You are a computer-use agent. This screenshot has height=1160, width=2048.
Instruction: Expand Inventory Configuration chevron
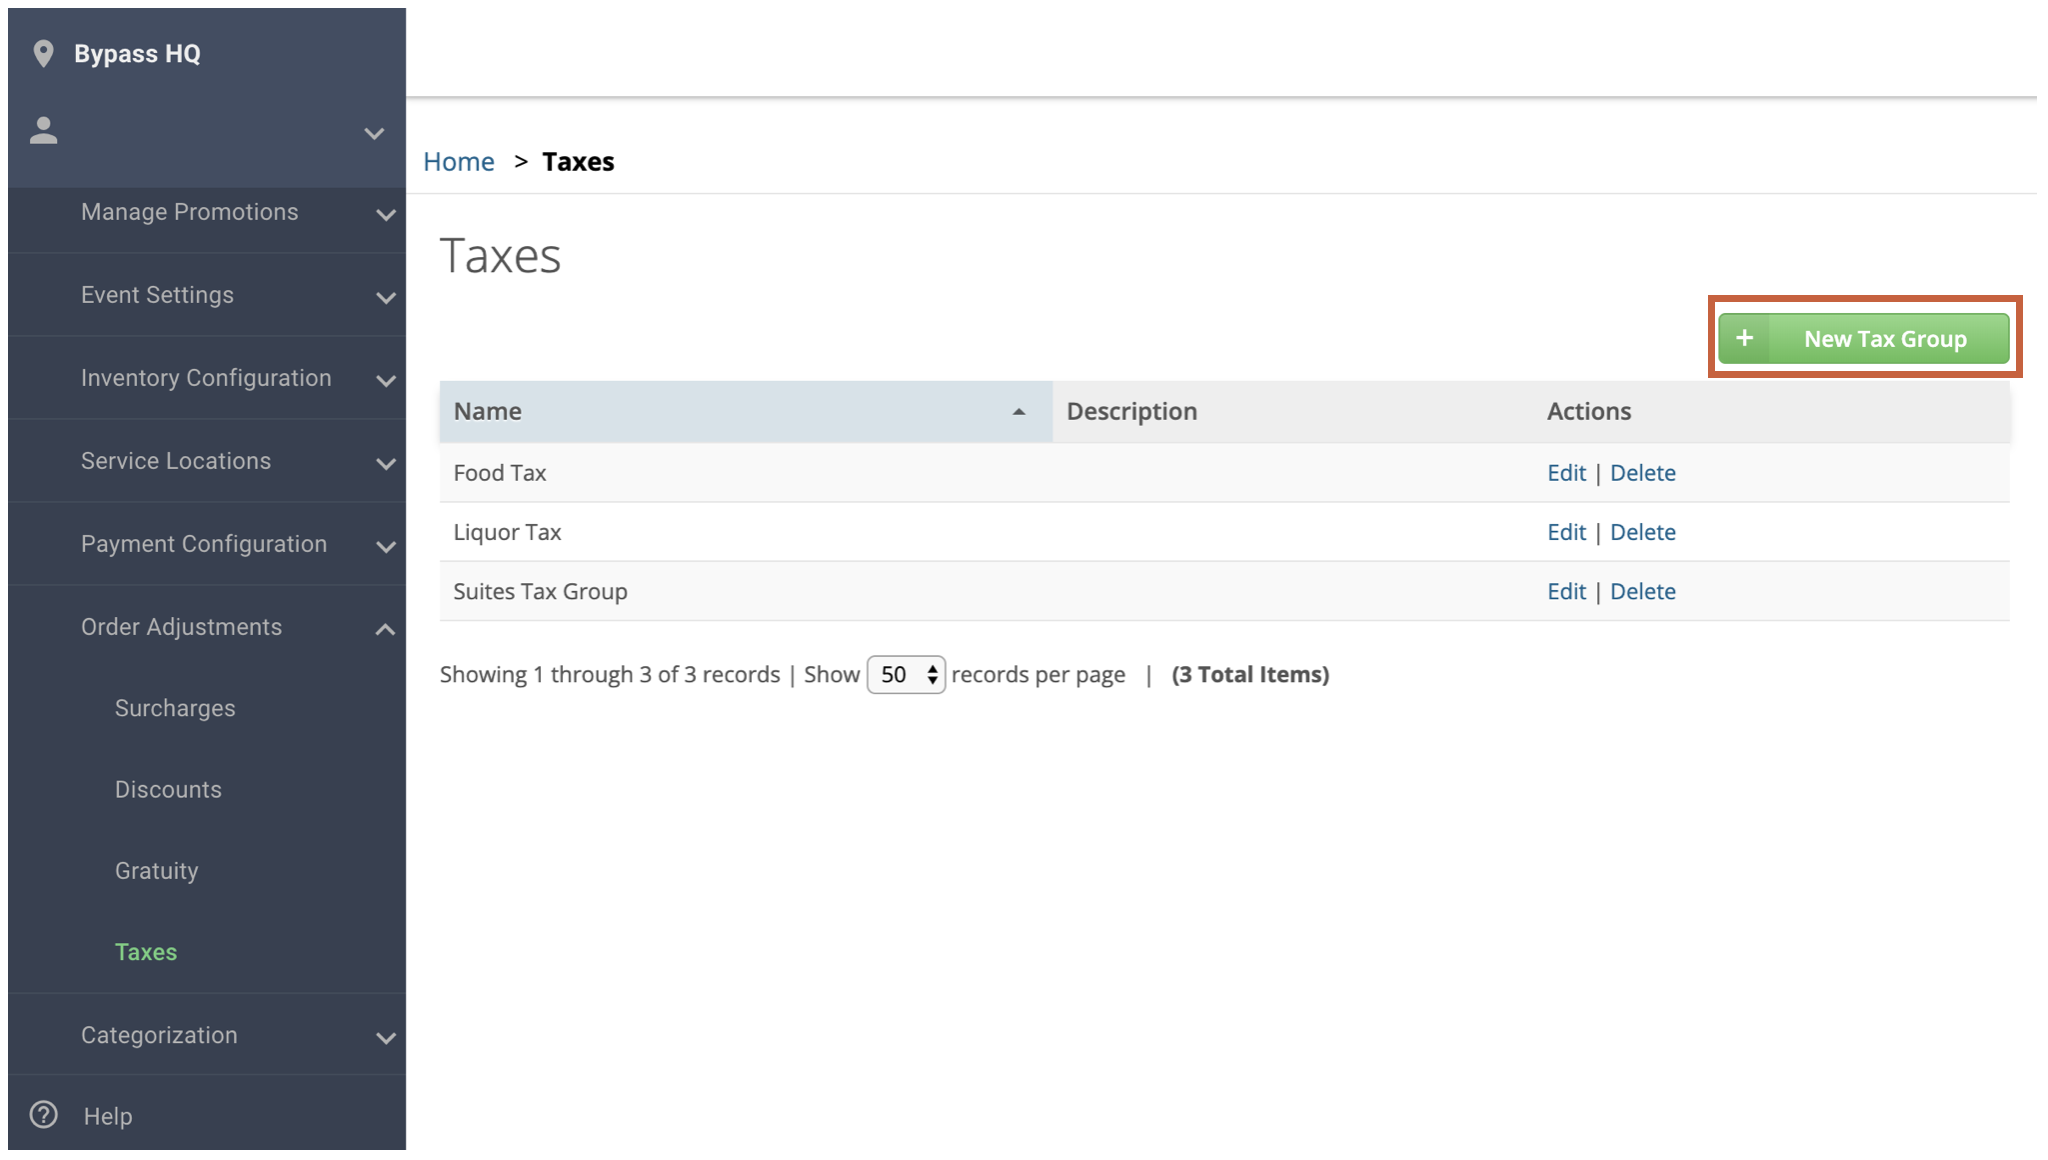click(386, 381)
